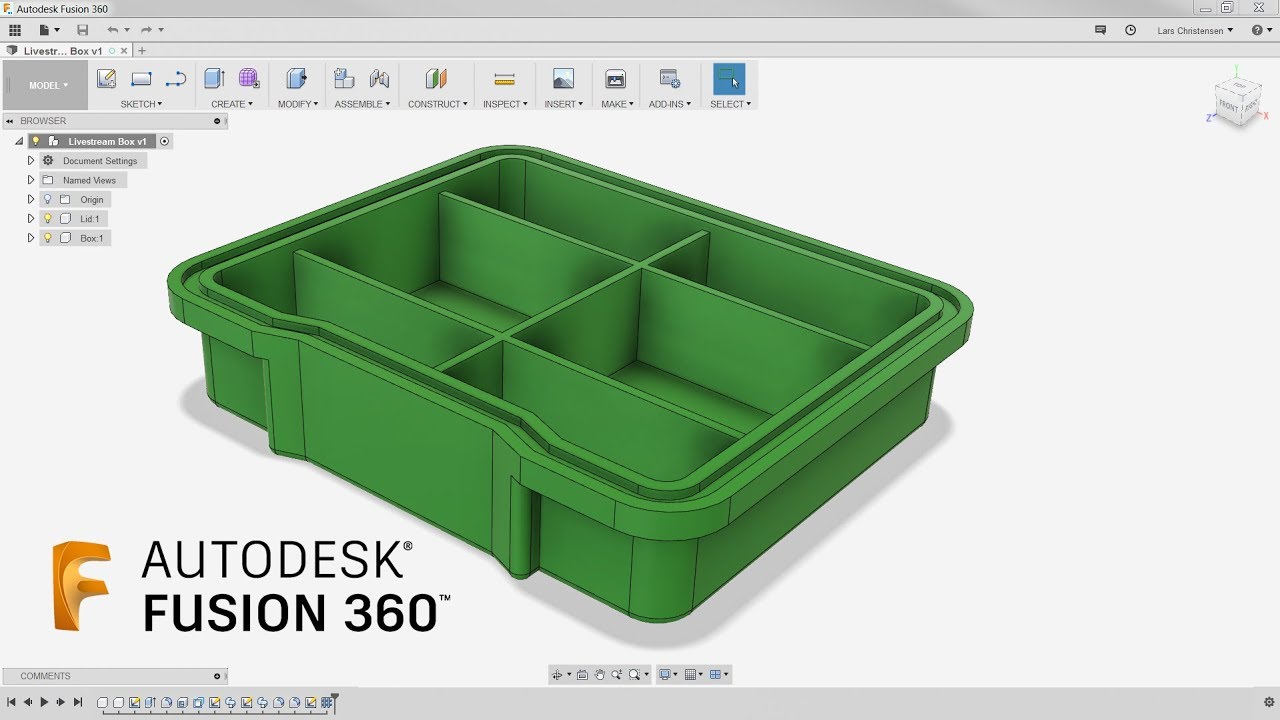This screenshot has width=1280, height=720.
Task: Open the notifications comment icon
Action: point(1101,30)
